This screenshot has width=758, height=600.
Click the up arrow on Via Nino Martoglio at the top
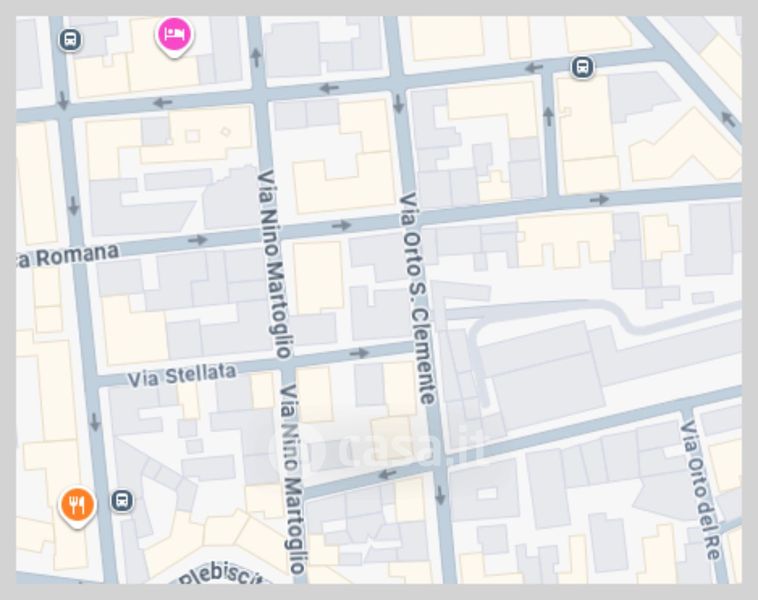coord(257,58)
